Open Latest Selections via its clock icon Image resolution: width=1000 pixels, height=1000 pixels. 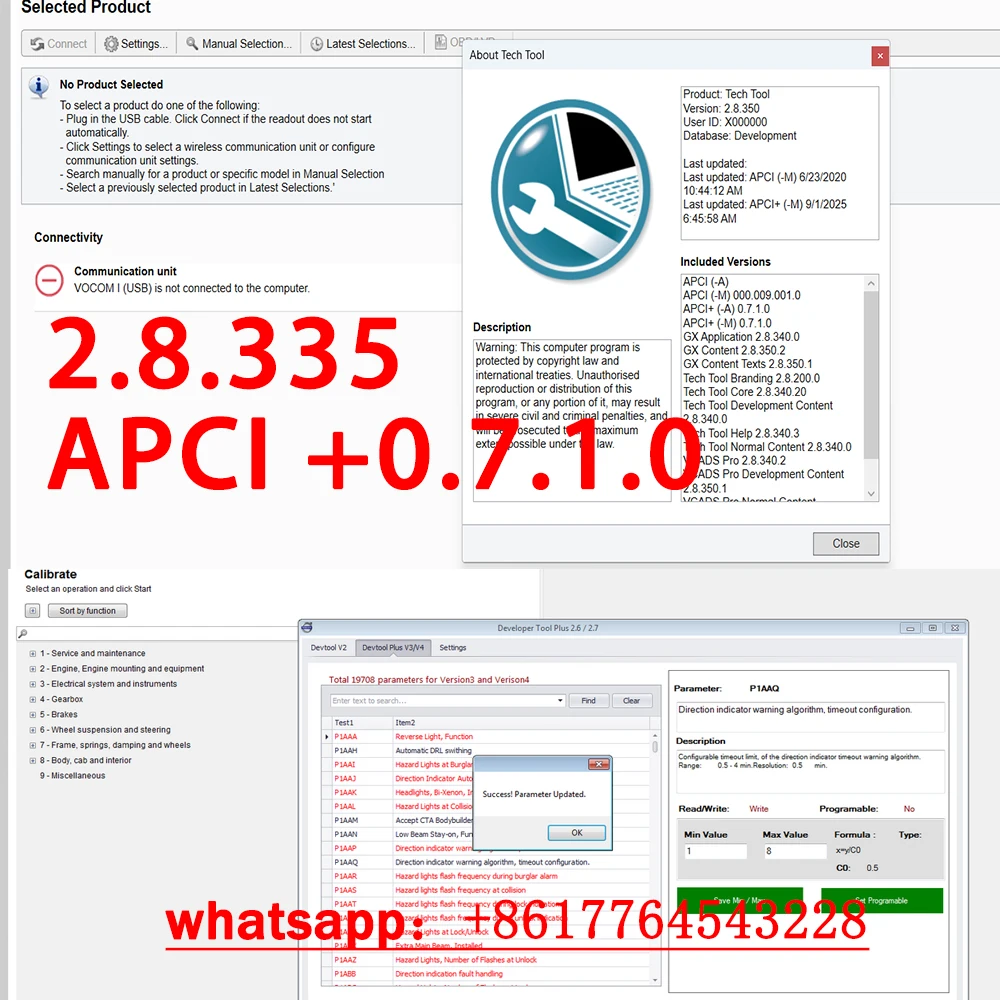(x=316, y=43)
